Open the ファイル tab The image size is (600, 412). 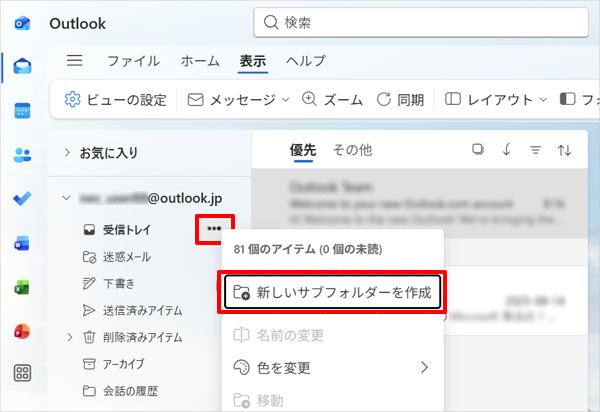click(x=134, y=61)
